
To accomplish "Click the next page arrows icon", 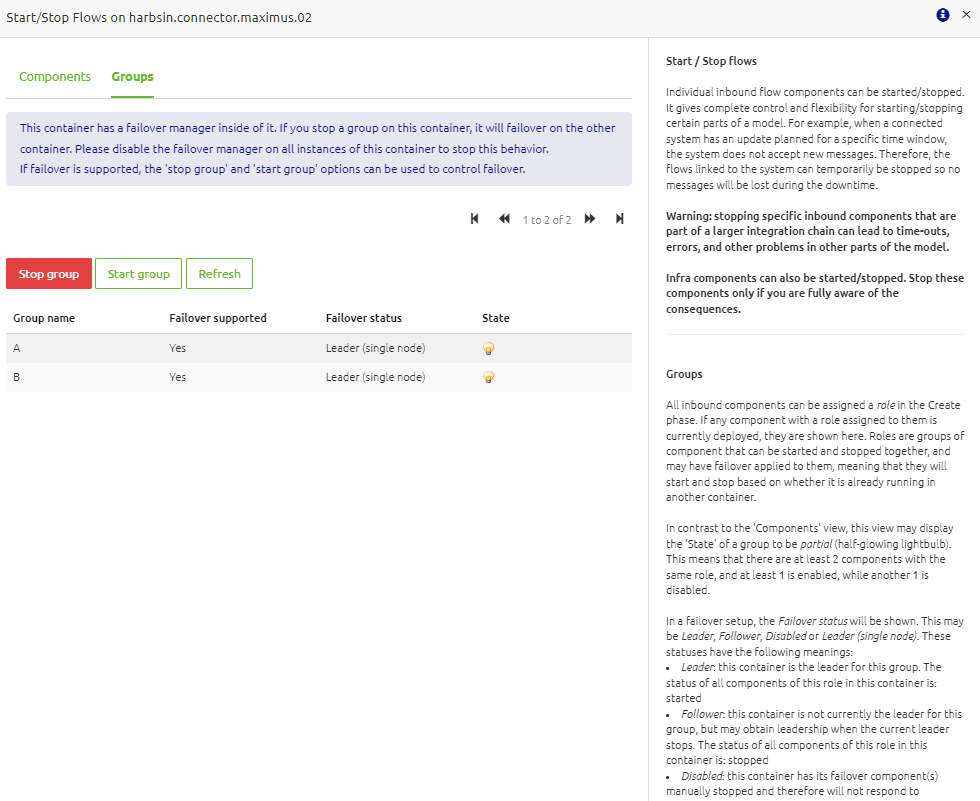I will (x=589, y=218).
